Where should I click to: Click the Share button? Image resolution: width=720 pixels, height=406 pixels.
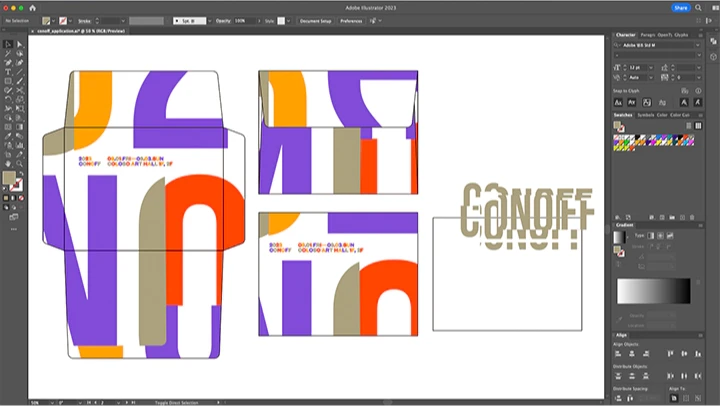[x=681, y=7]
